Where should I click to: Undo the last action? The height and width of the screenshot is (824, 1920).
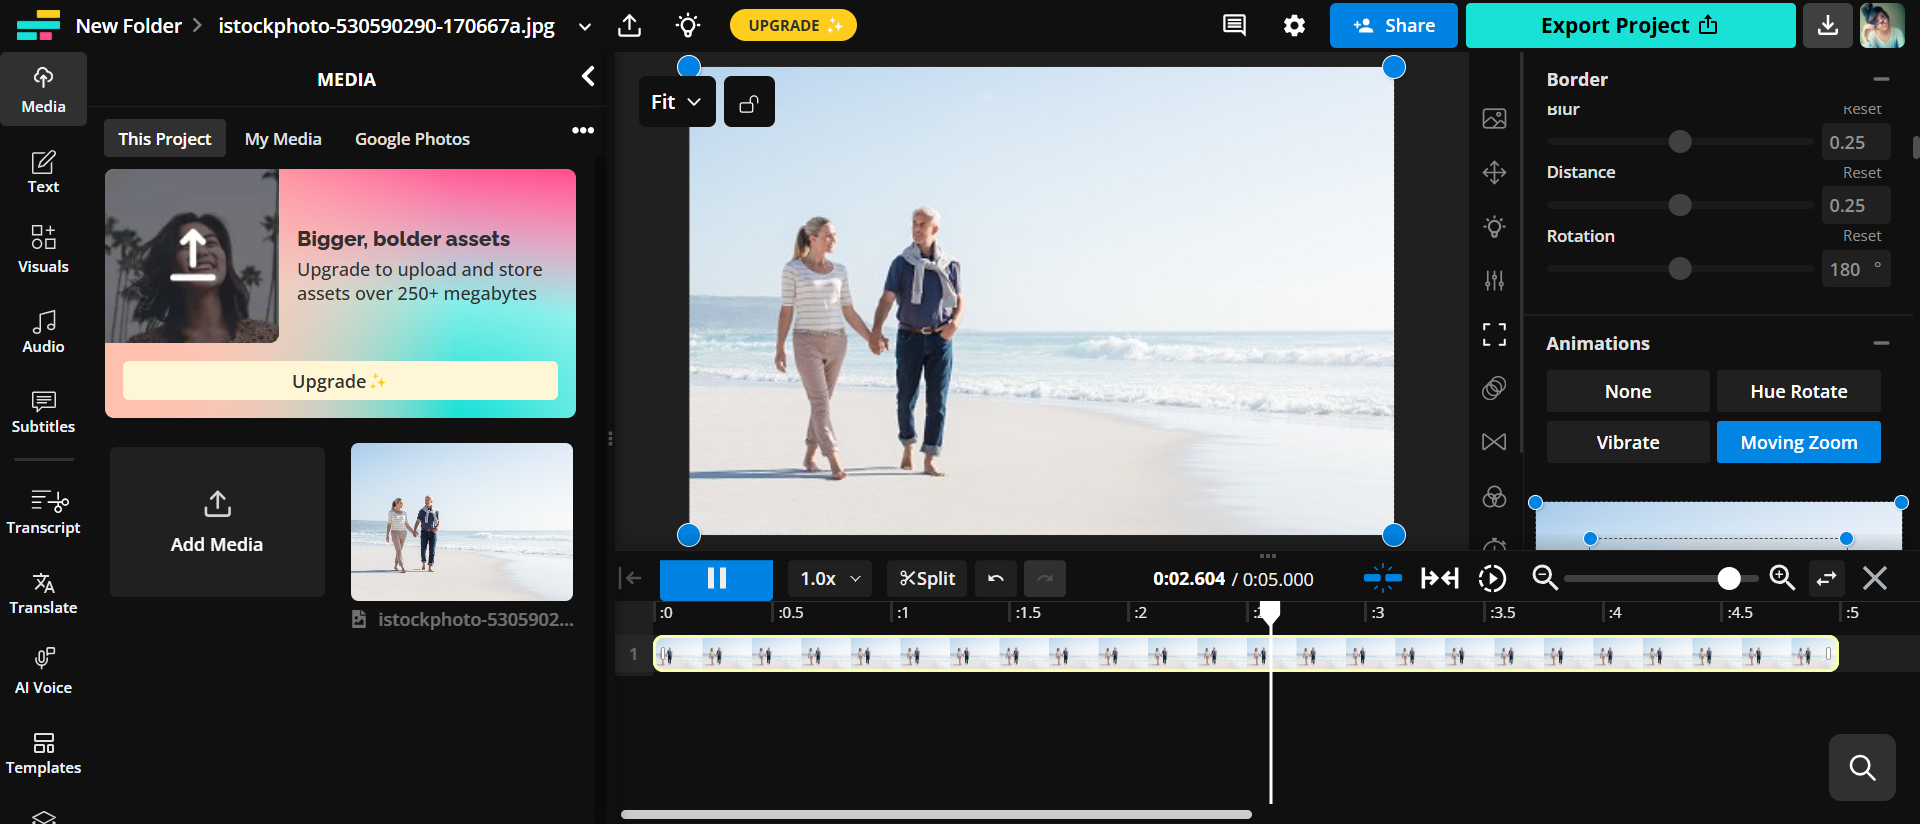point(995,579)
